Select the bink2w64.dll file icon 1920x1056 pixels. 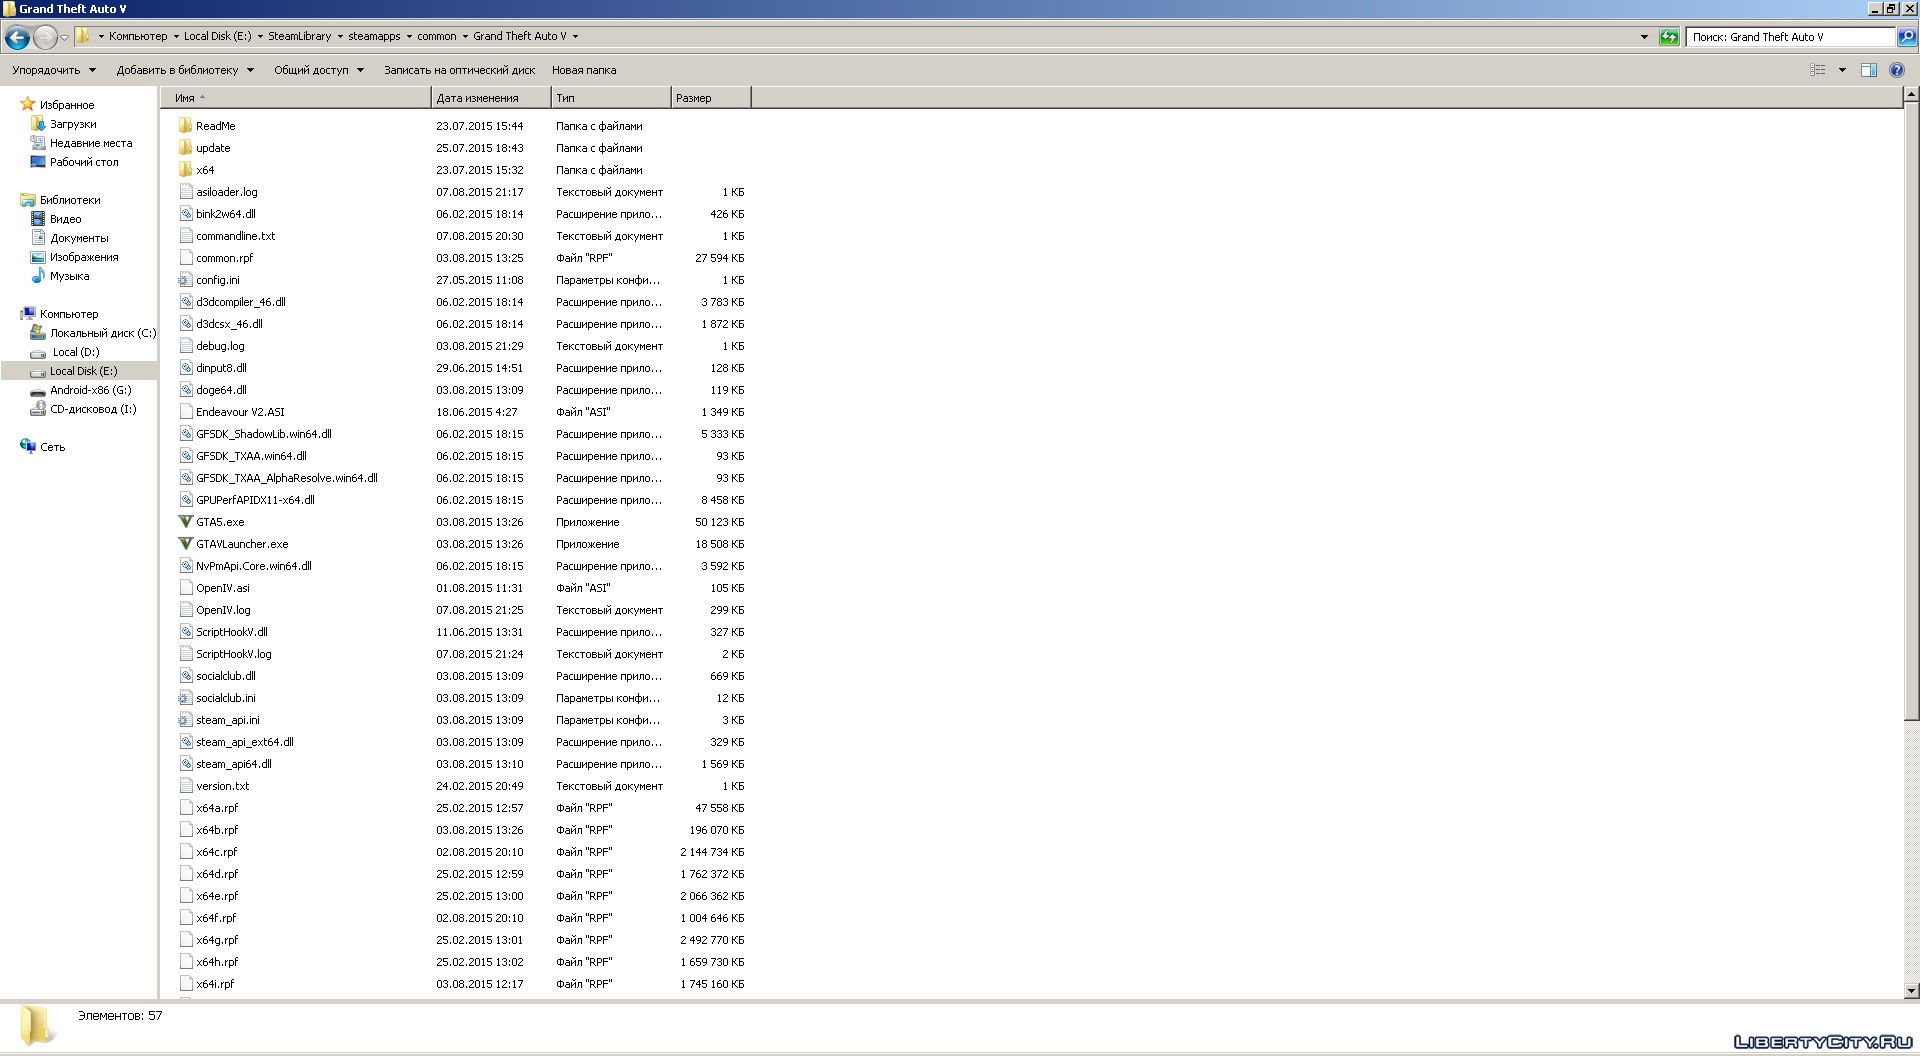click(x=185, y=214)
